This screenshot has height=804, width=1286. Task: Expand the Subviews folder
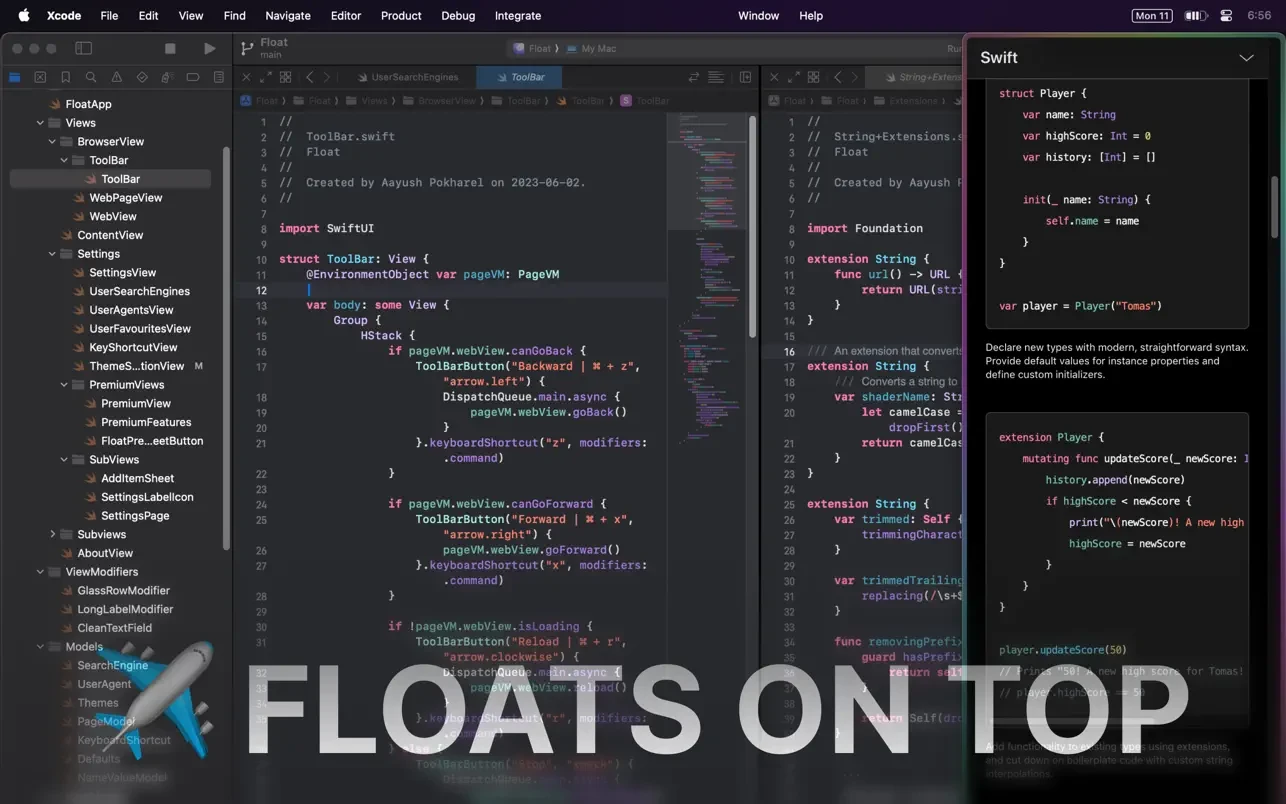coord(53,535)
